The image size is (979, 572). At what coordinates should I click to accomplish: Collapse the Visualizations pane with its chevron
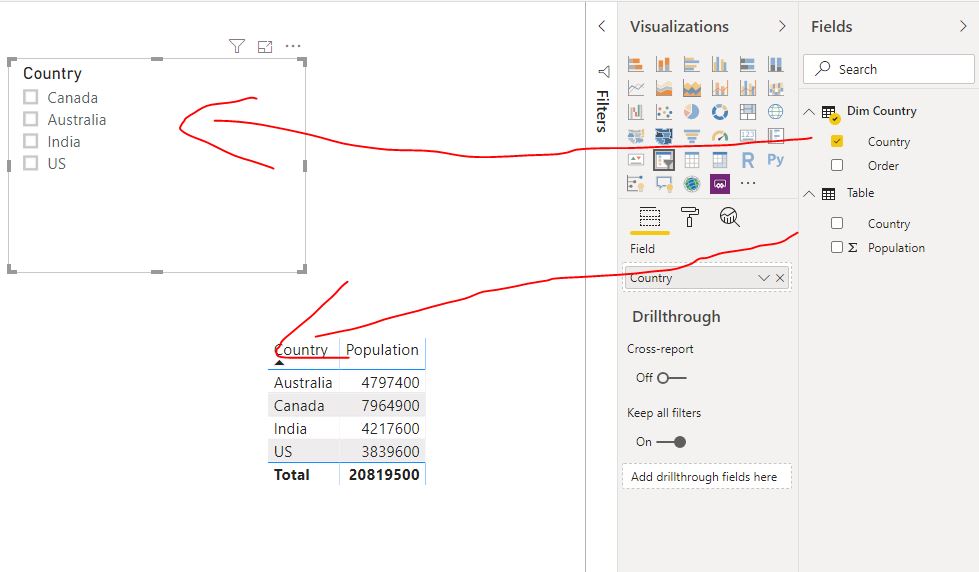point(782,26)
